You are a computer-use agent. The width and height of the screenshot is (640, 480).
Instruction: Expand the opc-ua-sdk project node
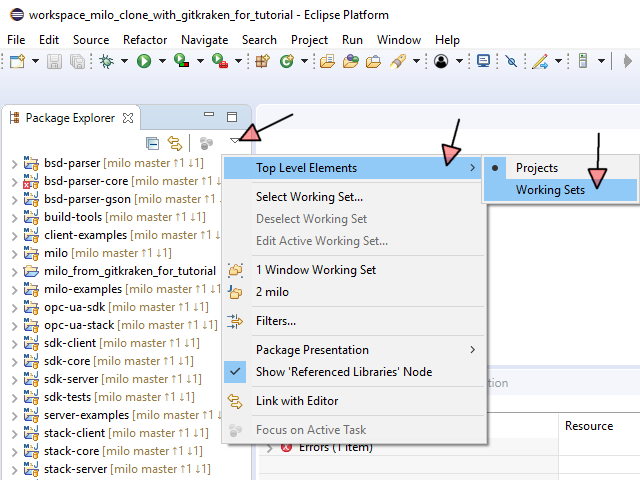click(15, 308)
